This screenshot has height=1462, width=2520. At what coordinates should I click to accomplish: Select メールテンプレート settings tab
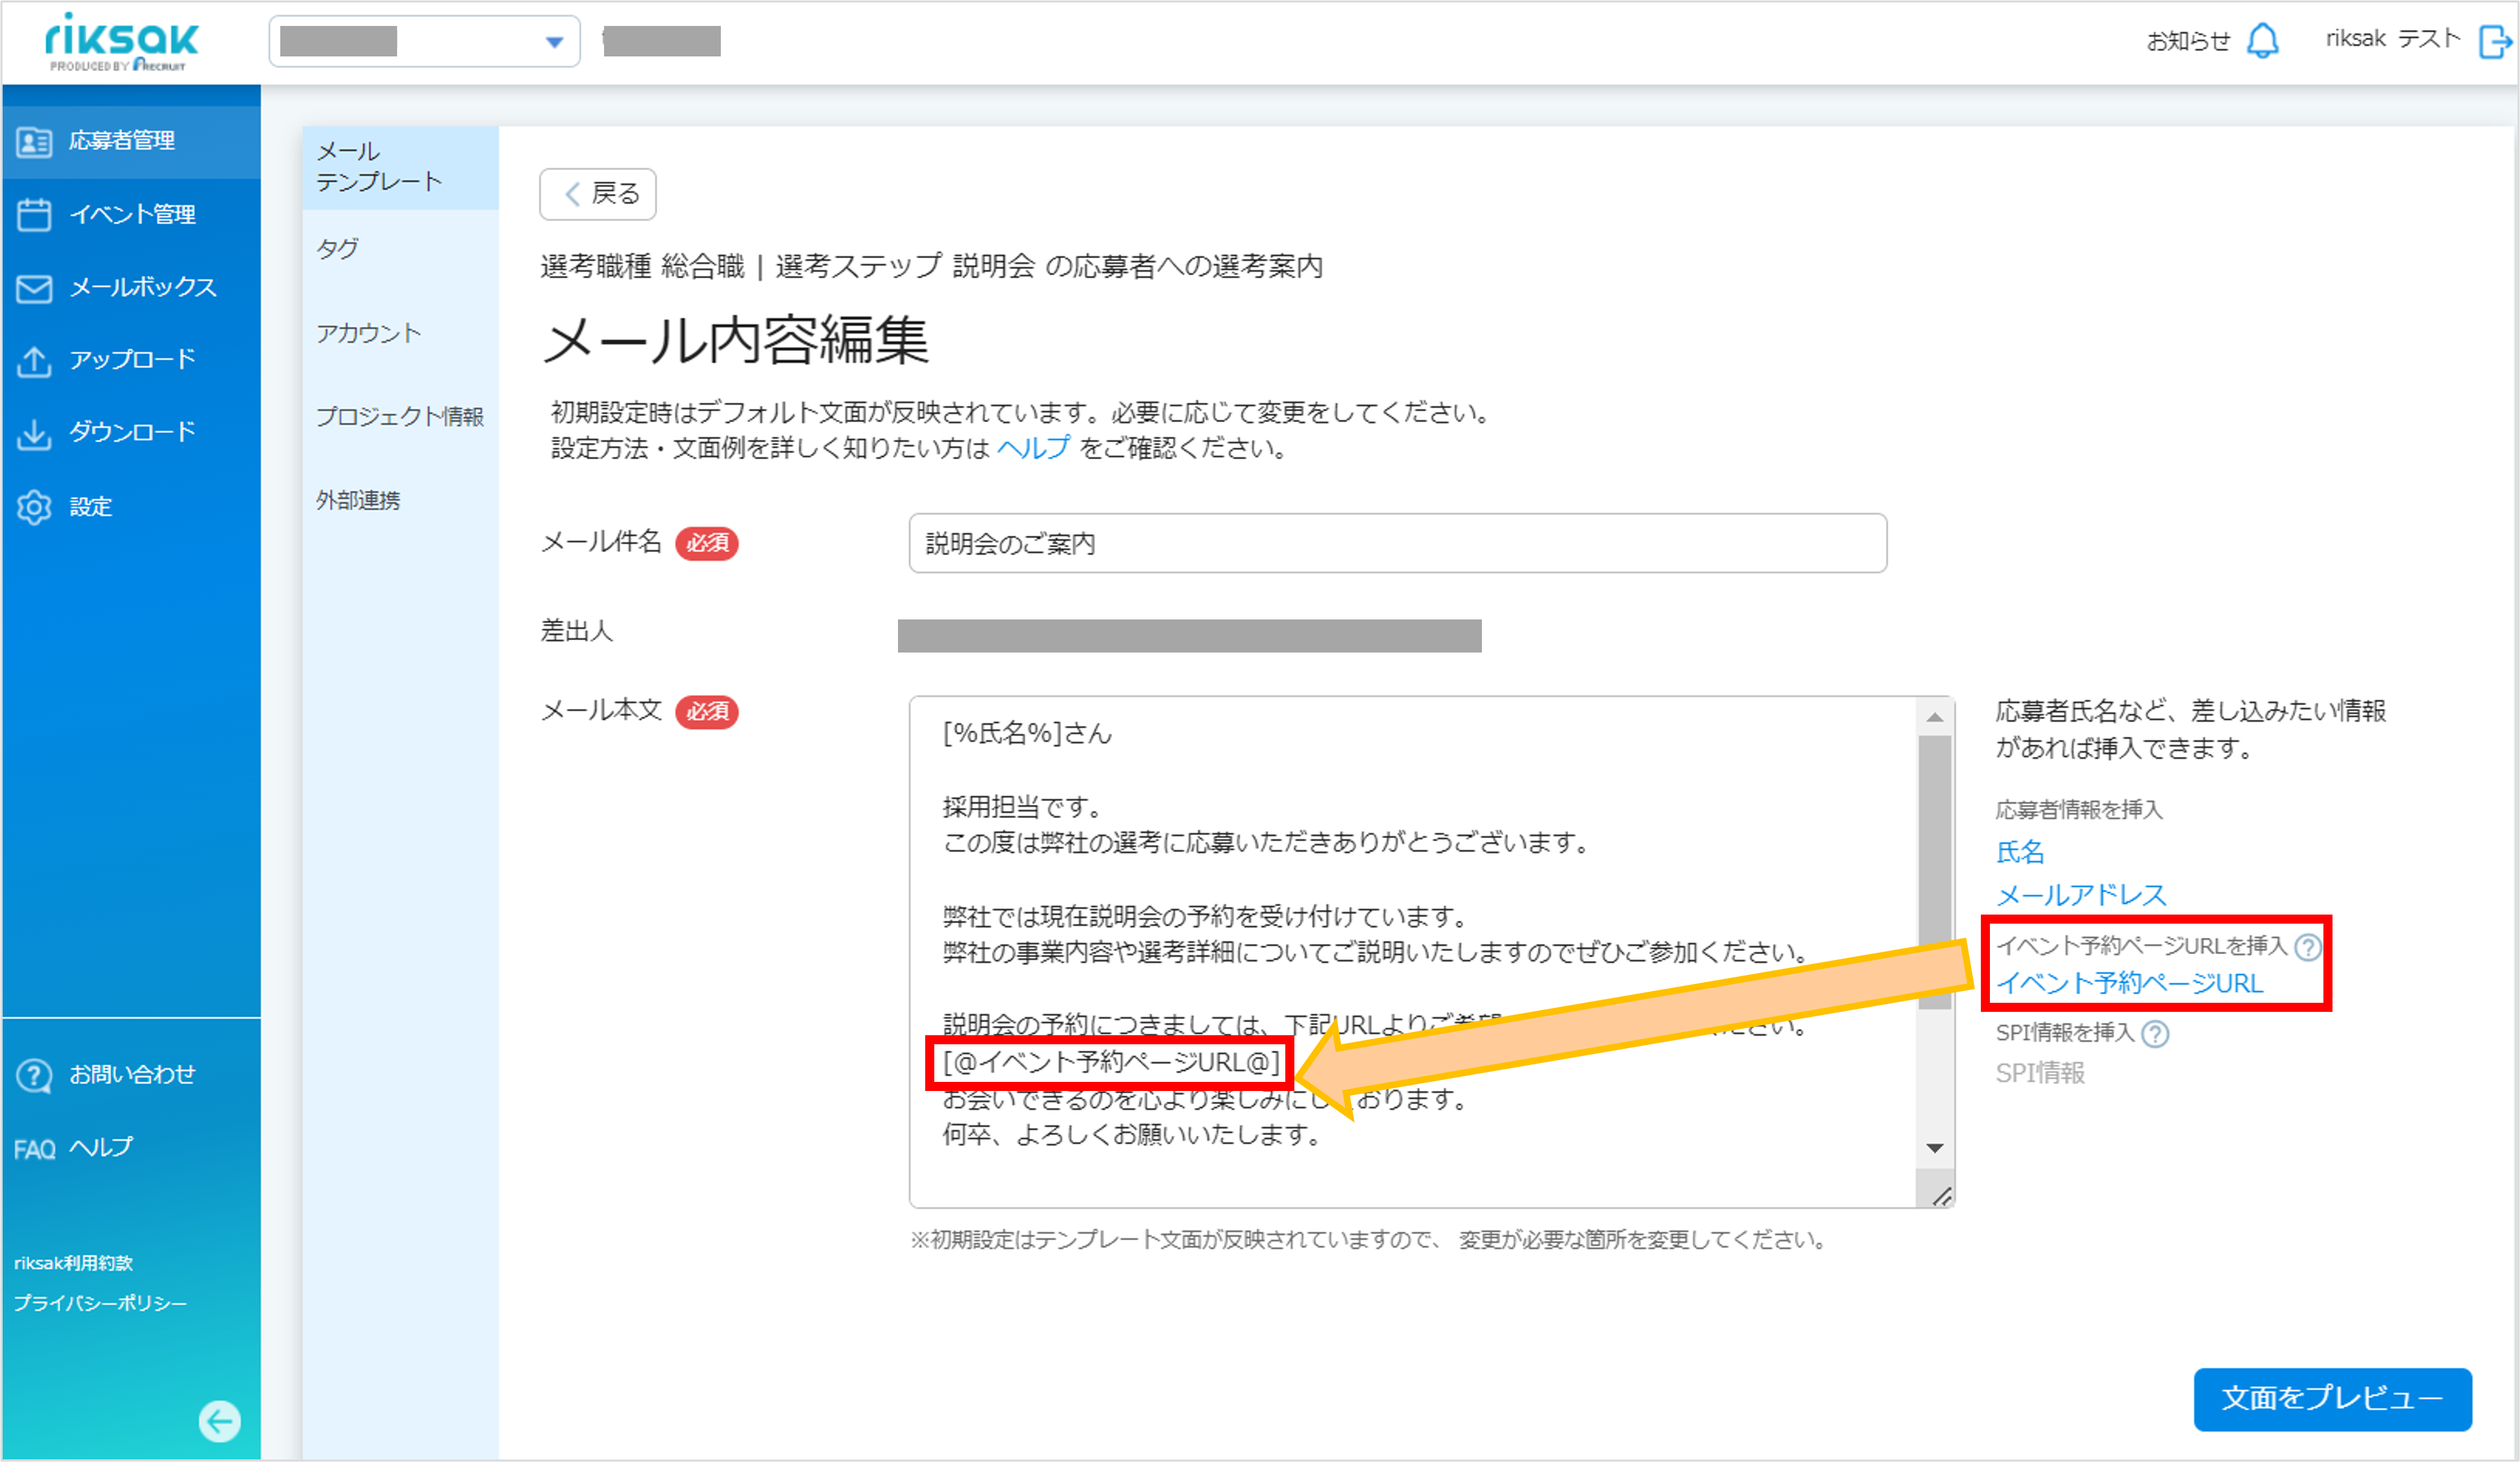[x=400, y=167]
